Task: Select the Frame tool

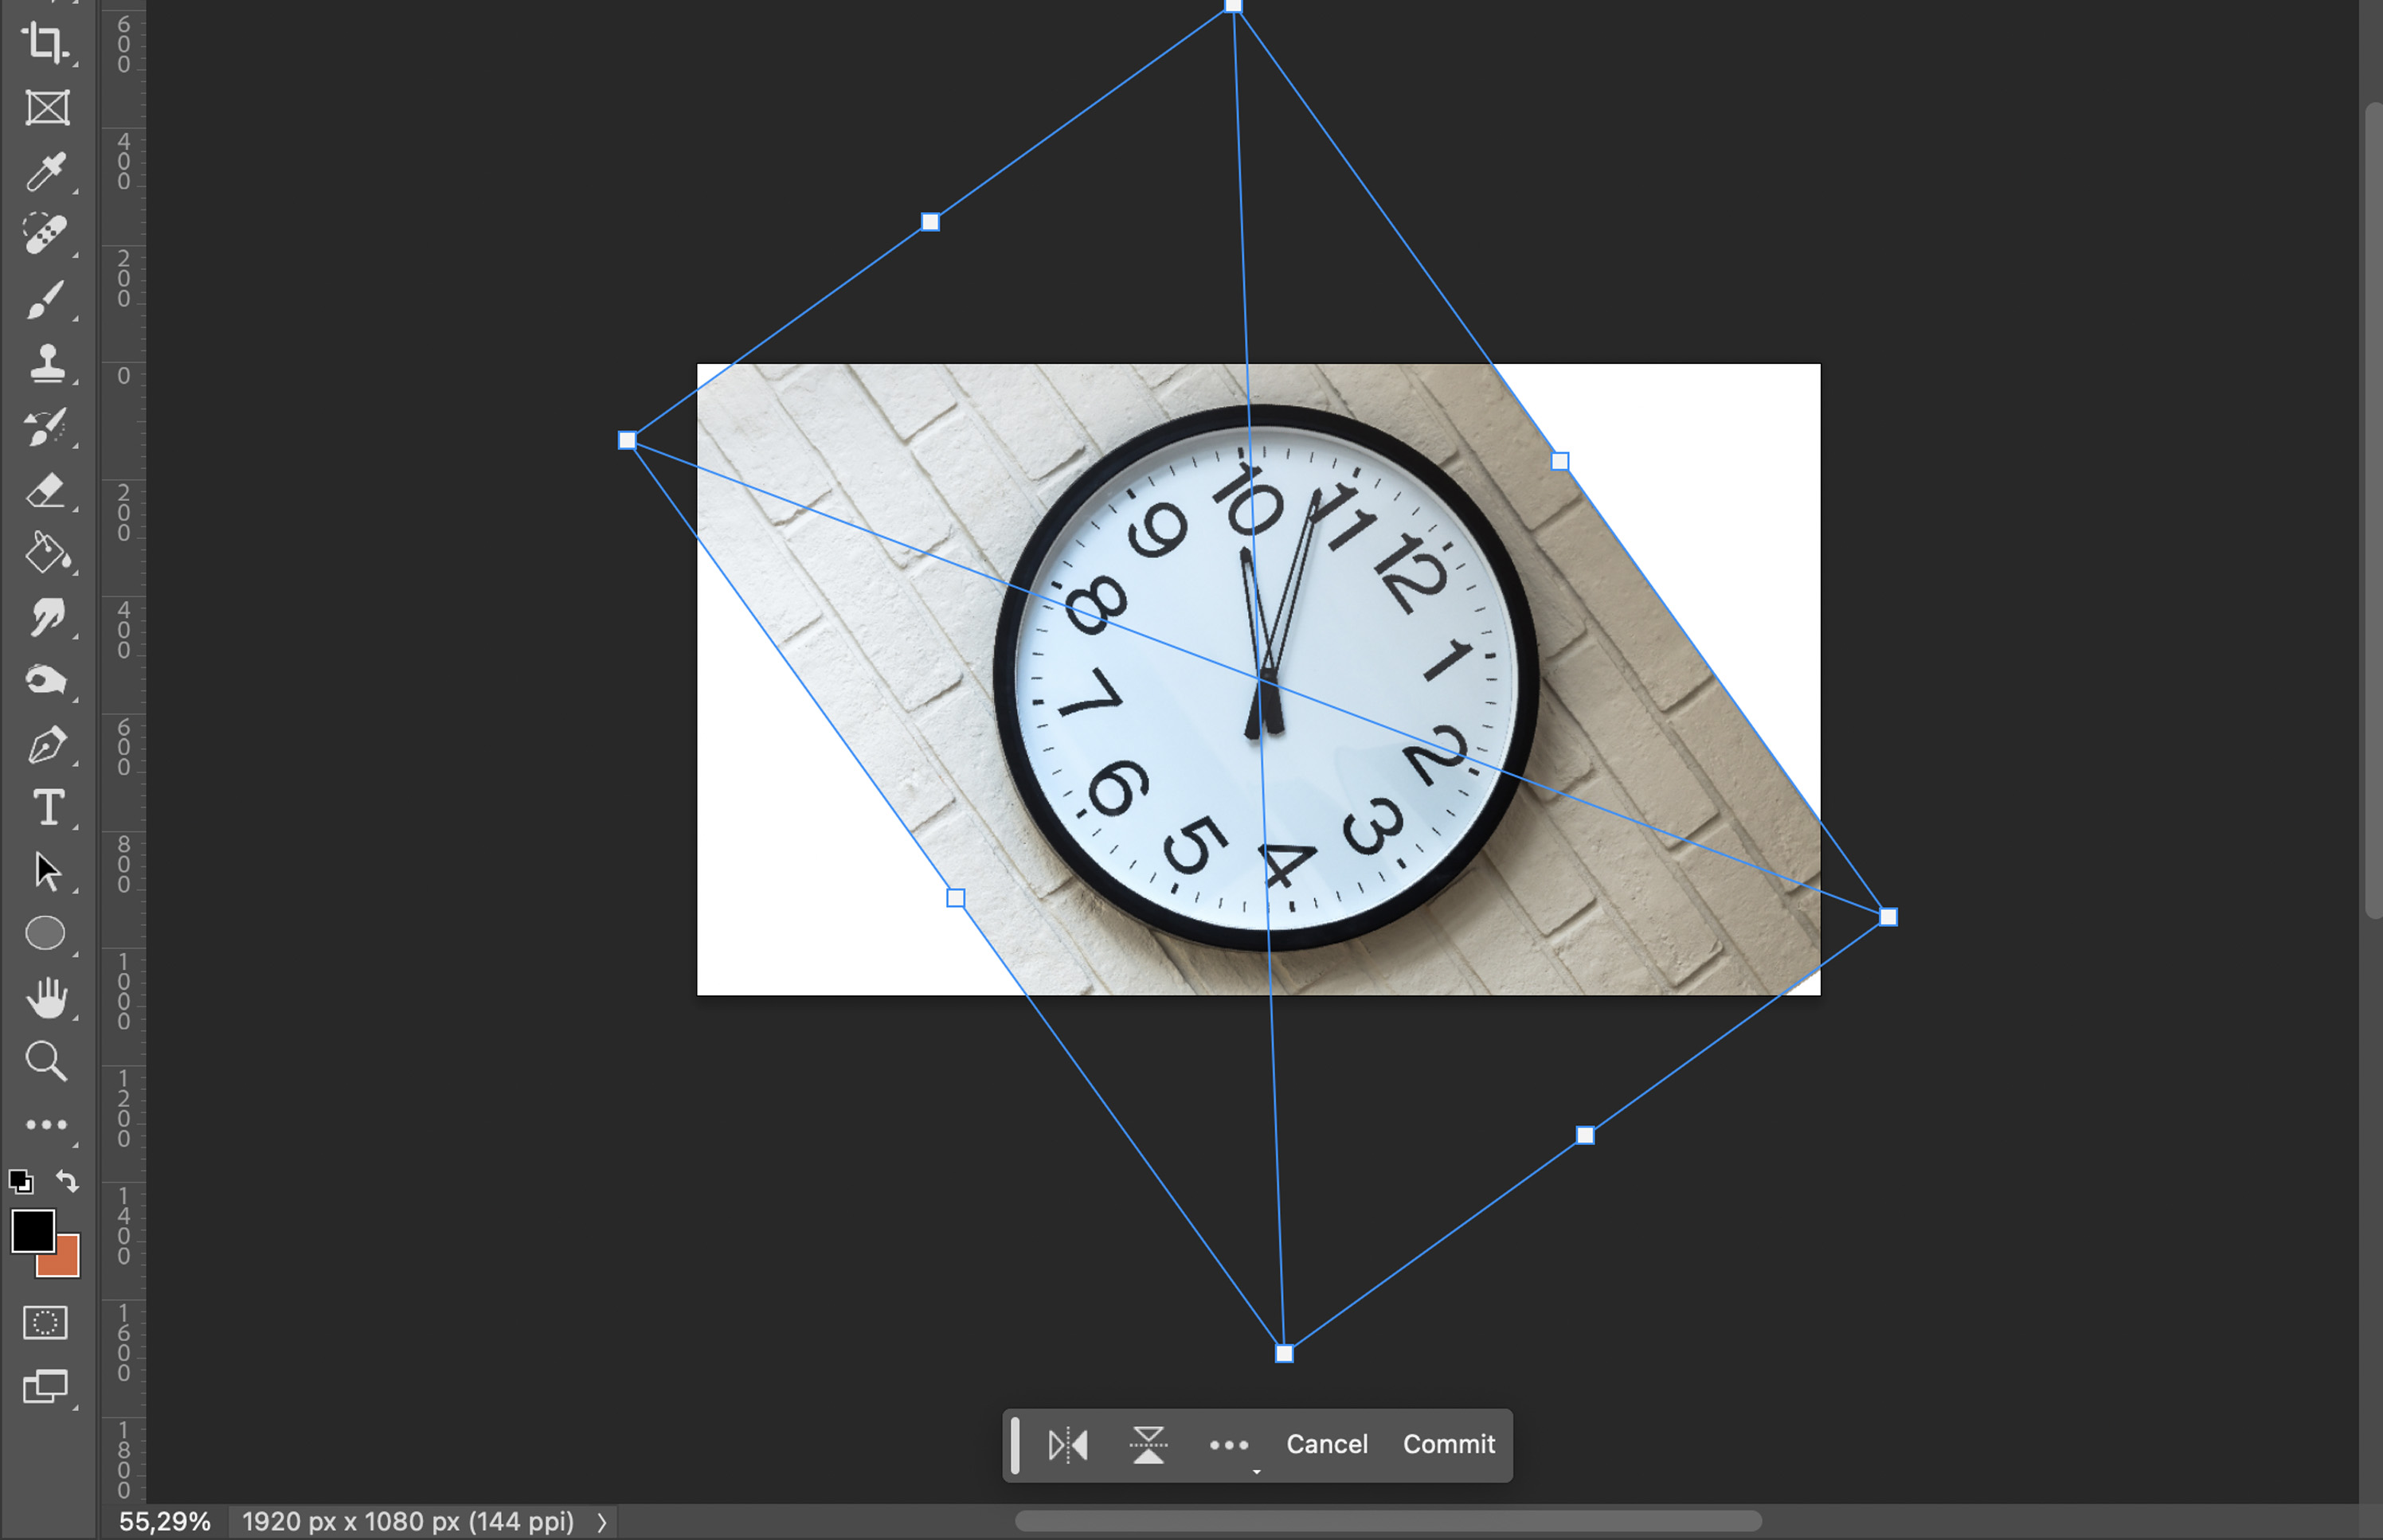Action: [47, 108]
